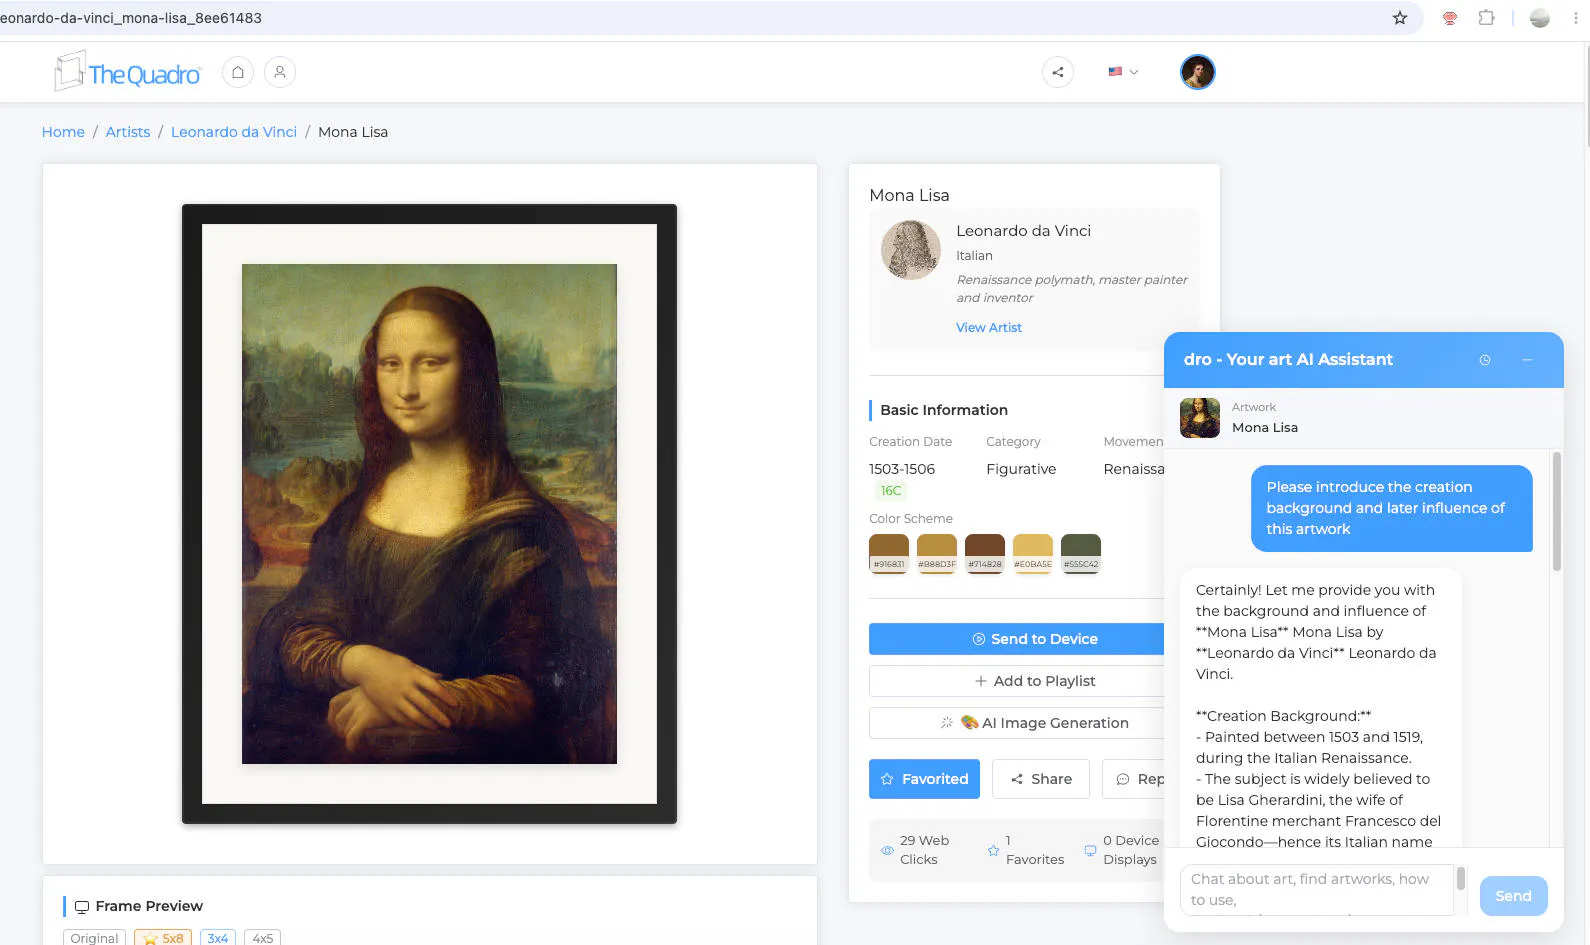The width and height of the screenshot is (1590, 945).
Task: Click Mona Lisa thumbnail in assistant panel
Action: click(x=1200, y=418)
